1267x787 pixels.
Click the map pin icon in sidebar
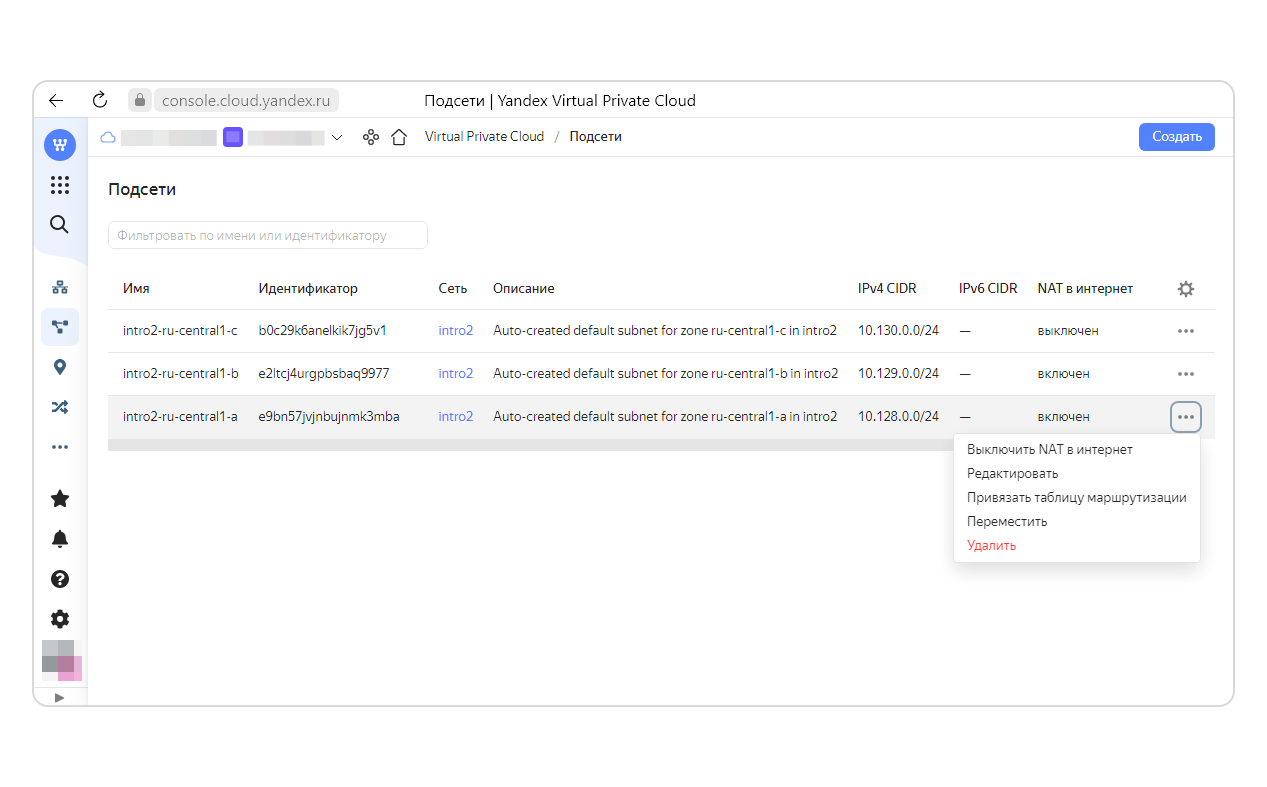click(60, 367)
